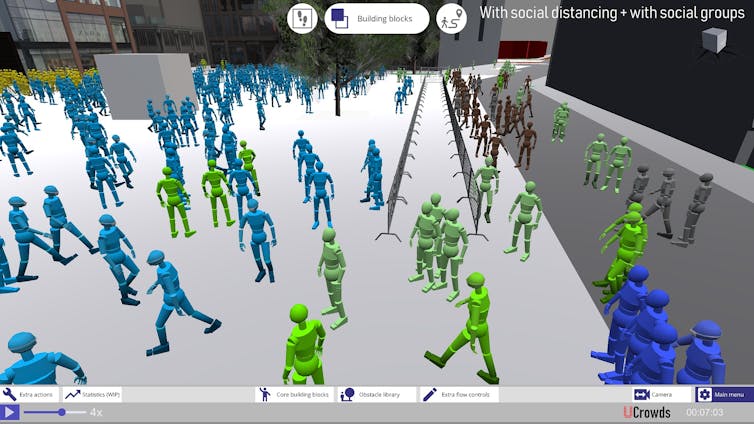Click the wrench icon for Extra actions

(10, 395)
